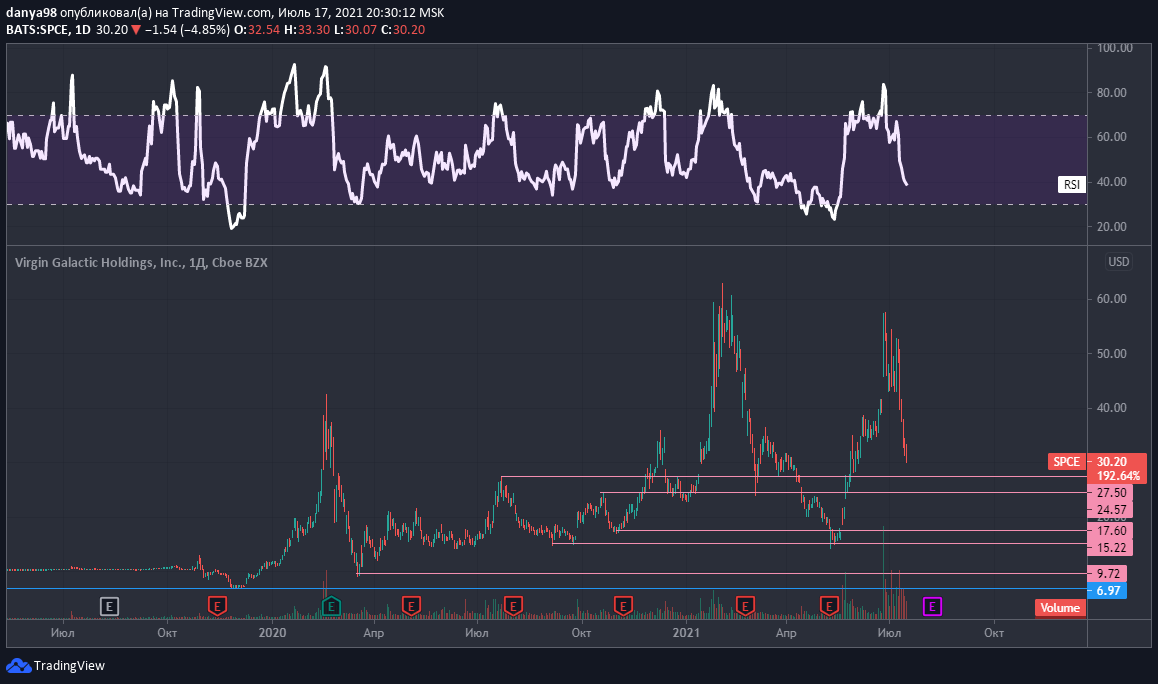The image size is (1158, 684).
Task: Click the gray E earnings marker
Action: 109,607
